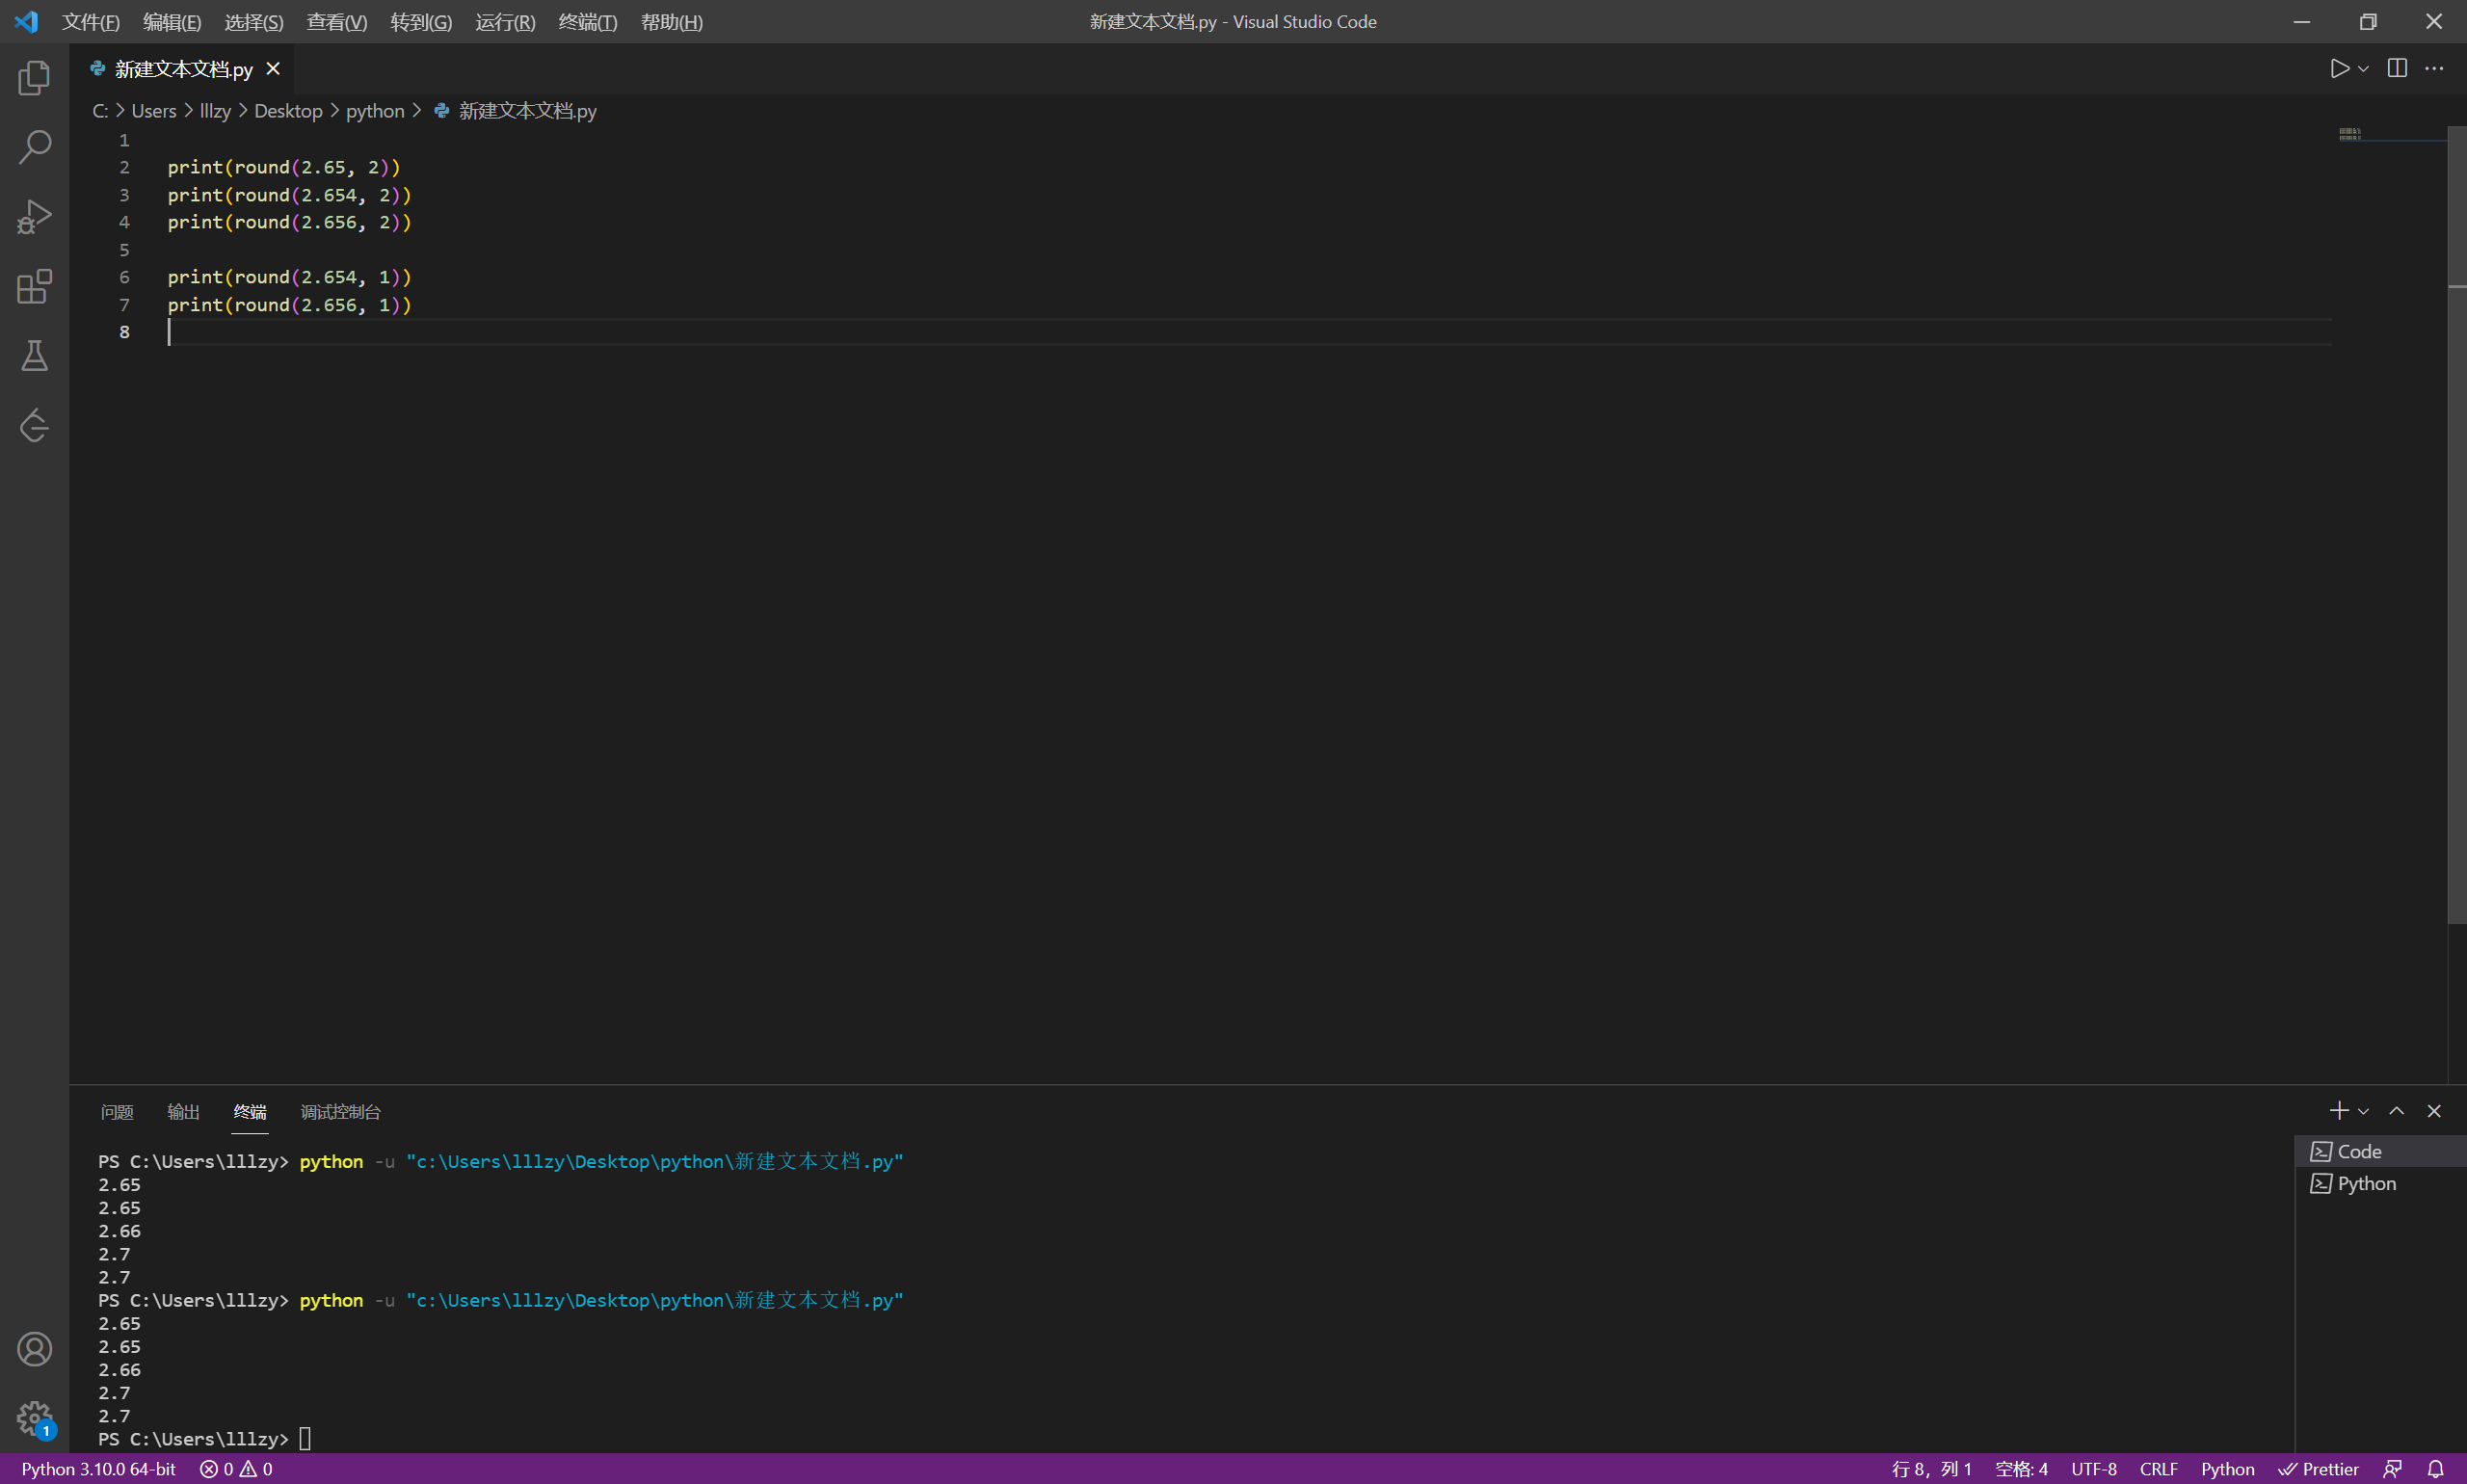The width and height of the screenshot is (2467, 1484).
Task: Open the Search view icon
Action: (34, 147)
